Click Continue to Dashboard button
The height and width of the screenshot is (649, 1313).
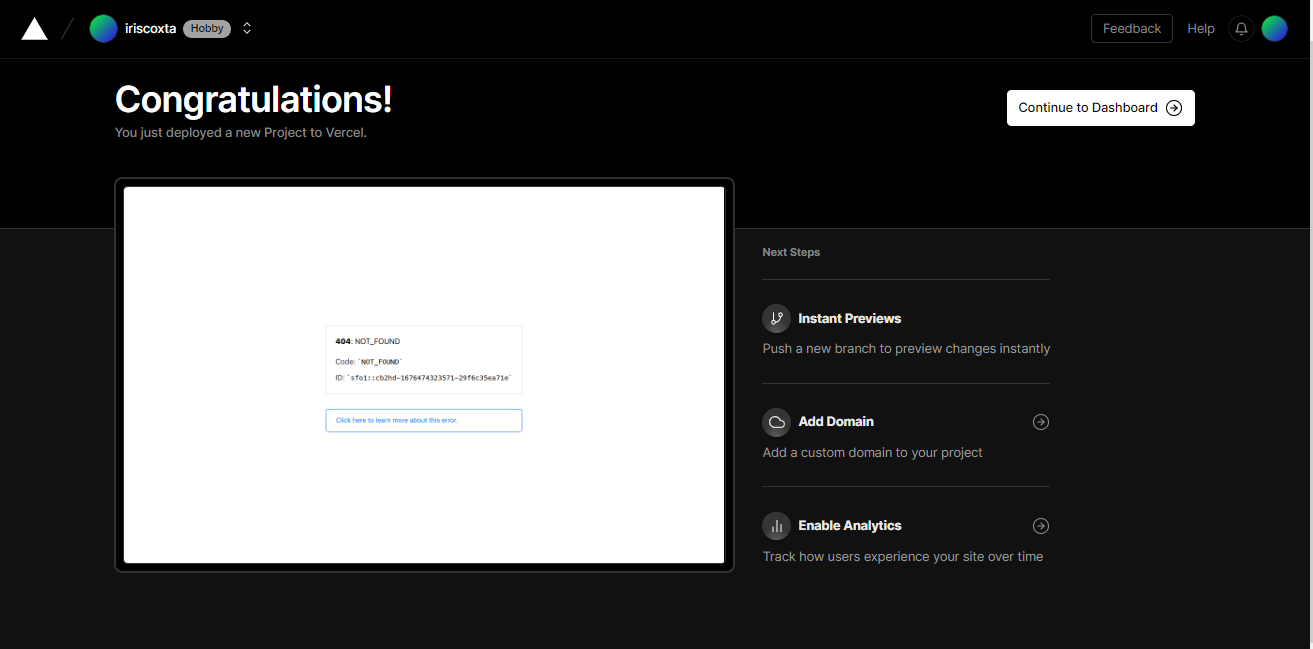1100,108
